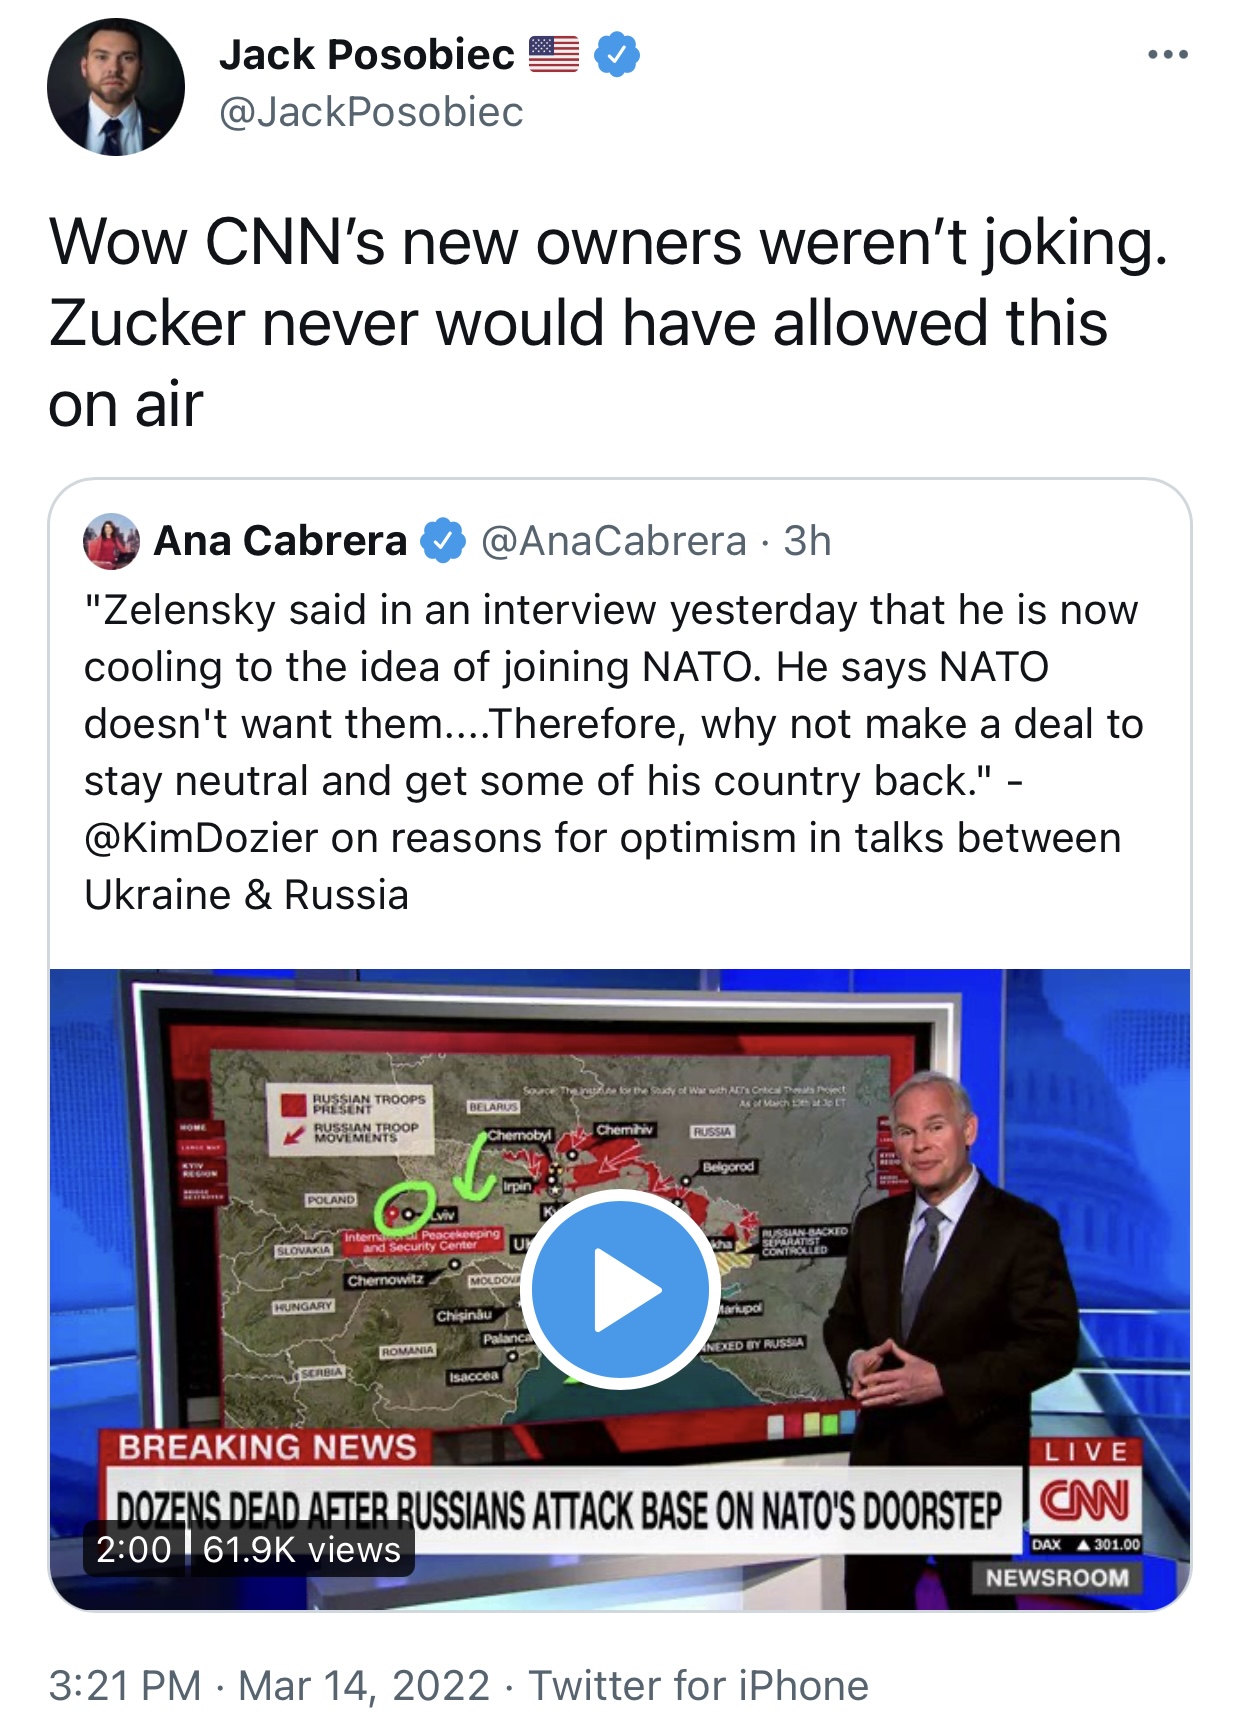Open the three-dot tweet options menu

coord(1167,55)
